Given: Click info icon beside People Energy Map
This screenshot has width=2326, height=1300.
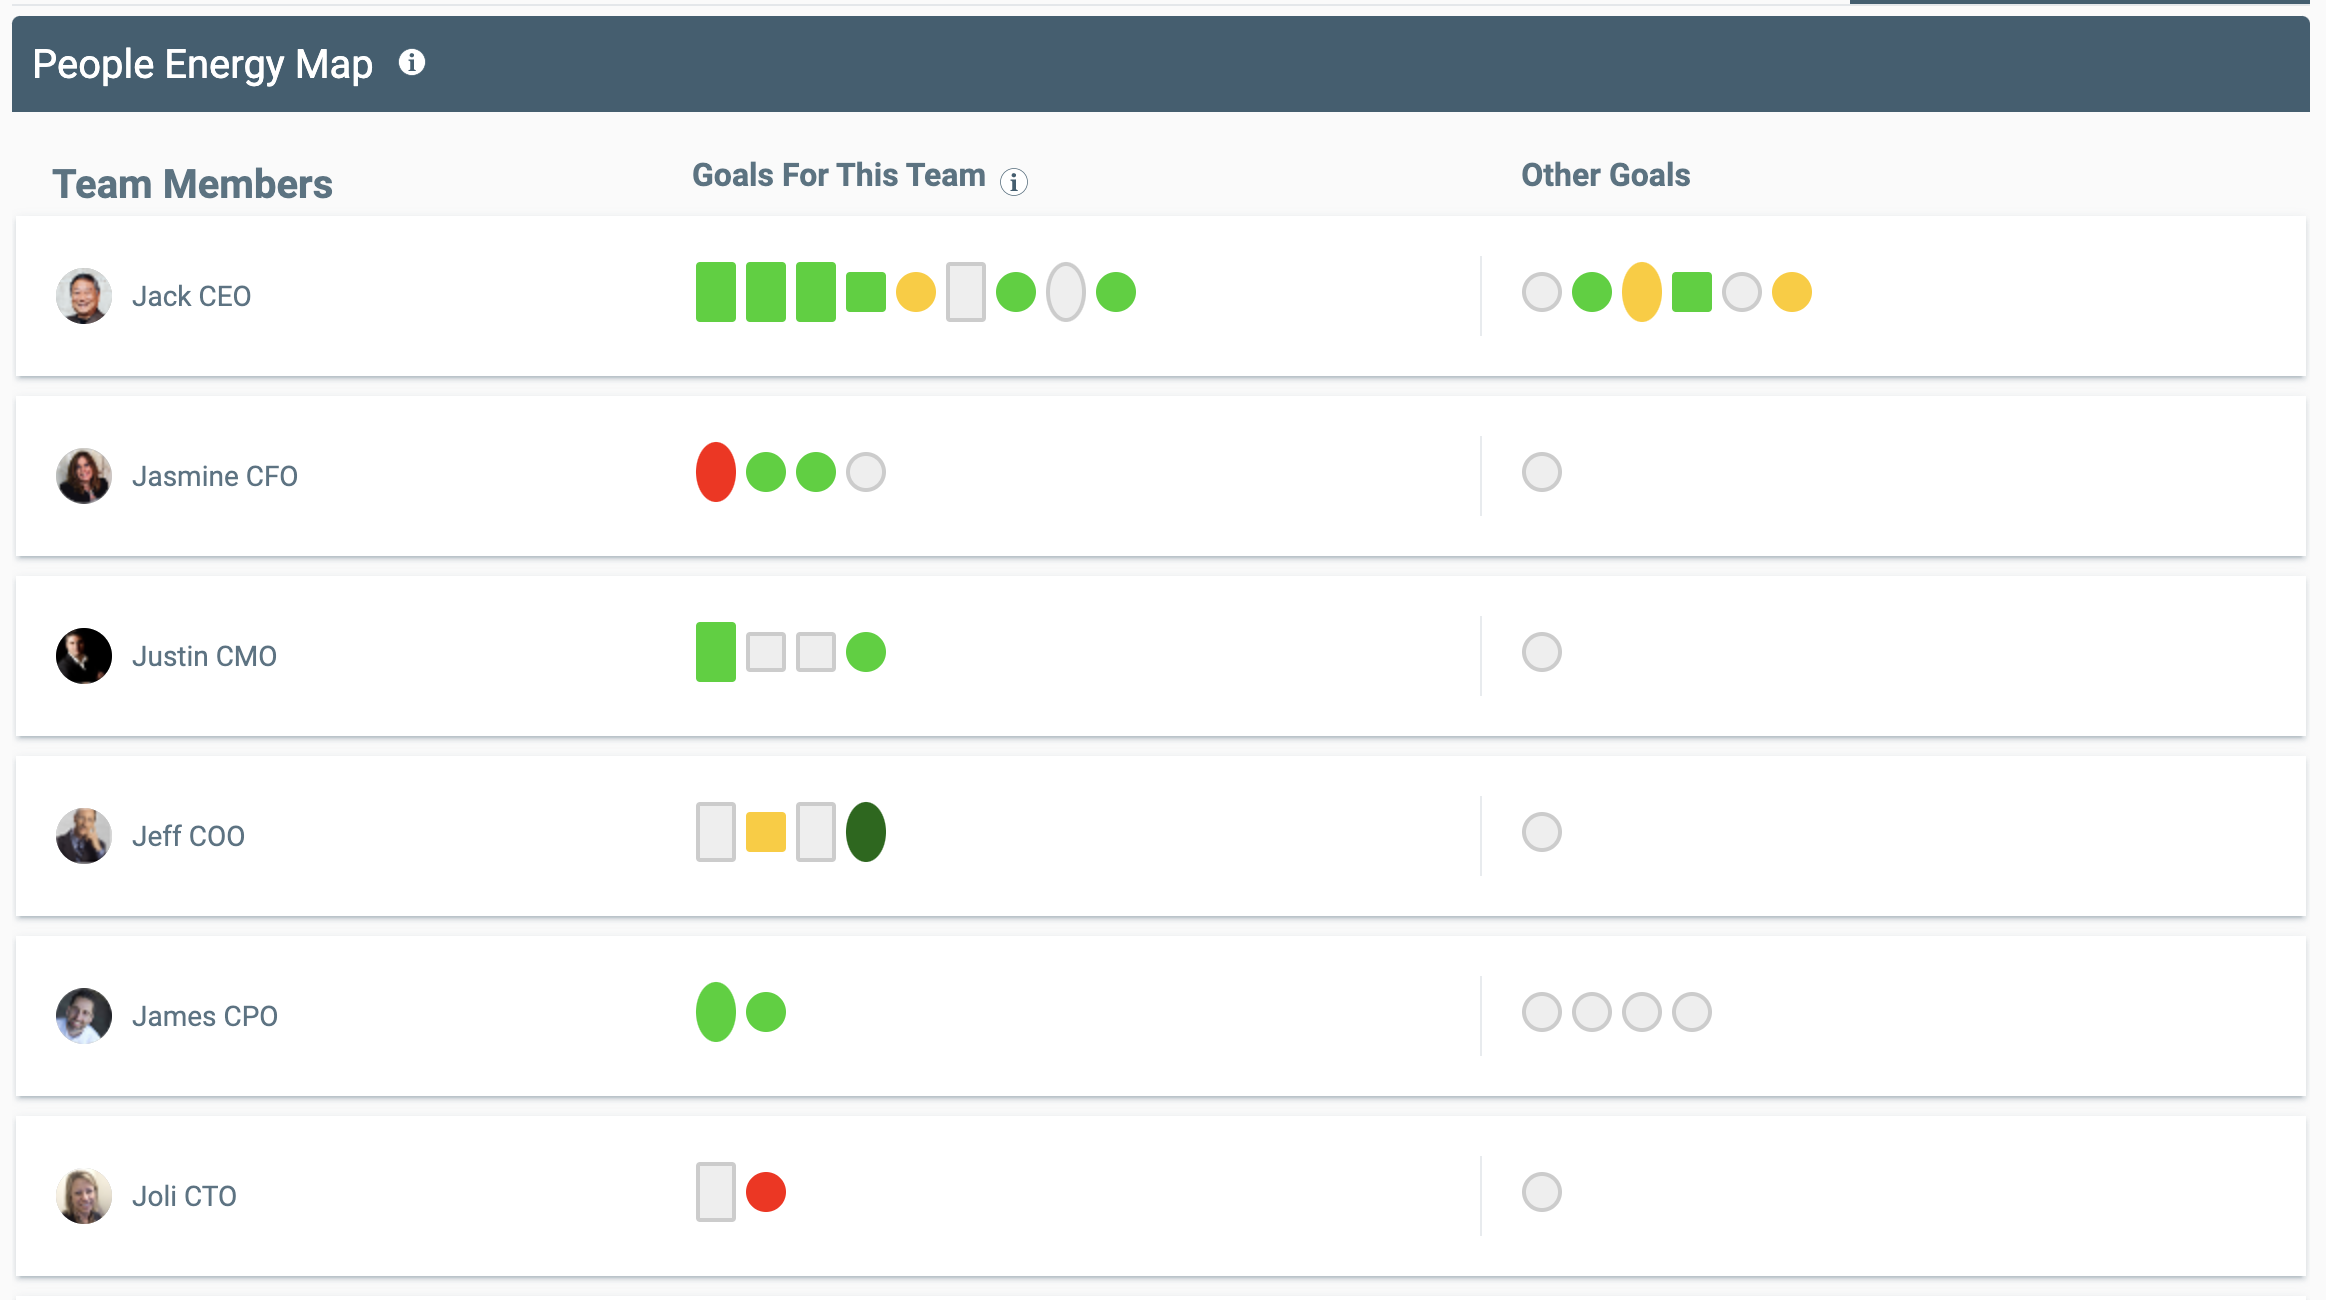Looking at the screenshot, I should click(x=412, y=63).
